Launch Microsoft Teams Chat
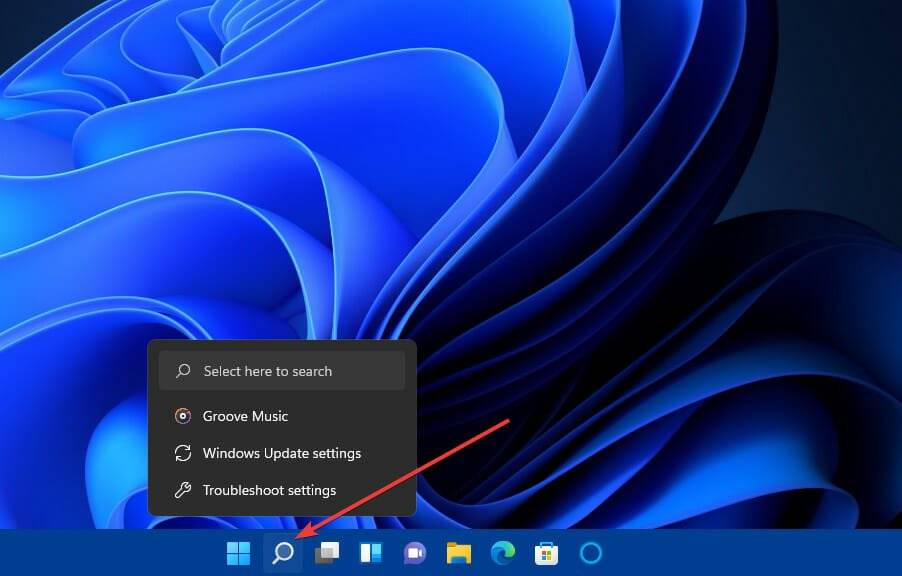This screenshot has width=902, height=576. coord(414,552)
